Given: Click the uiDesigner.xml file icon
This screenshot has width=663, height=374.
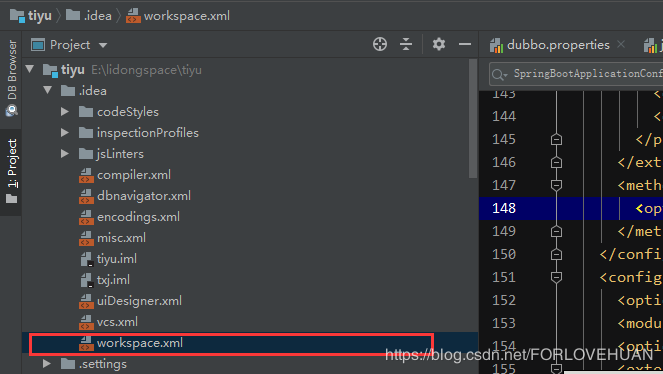Looking at the screenshot, I should (x=86, y=301).
